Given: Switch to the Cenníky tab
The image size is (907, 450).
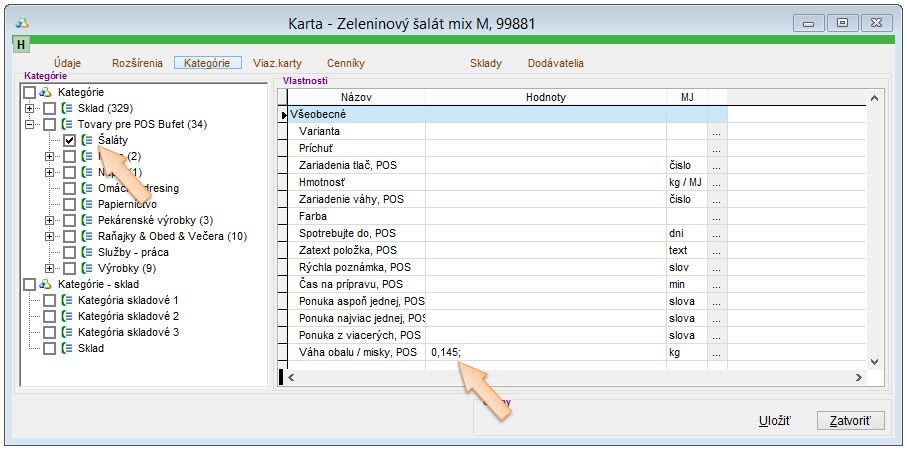Looking at the screenshot, I should (345, 63).
